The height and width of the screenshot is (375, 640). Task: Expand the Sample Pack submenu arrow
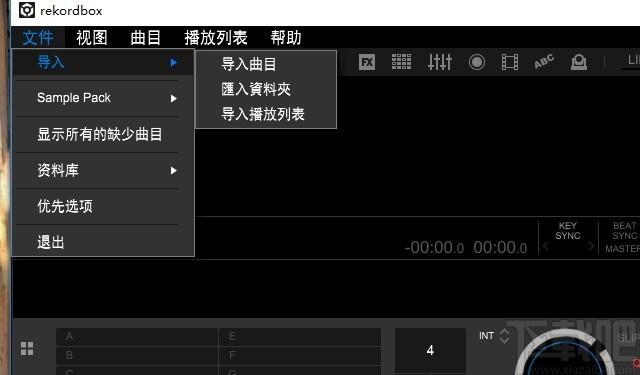tap(174, 98)
